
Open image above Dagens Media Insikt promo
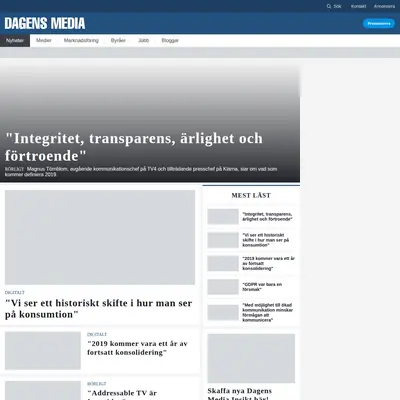click(251, 358)
